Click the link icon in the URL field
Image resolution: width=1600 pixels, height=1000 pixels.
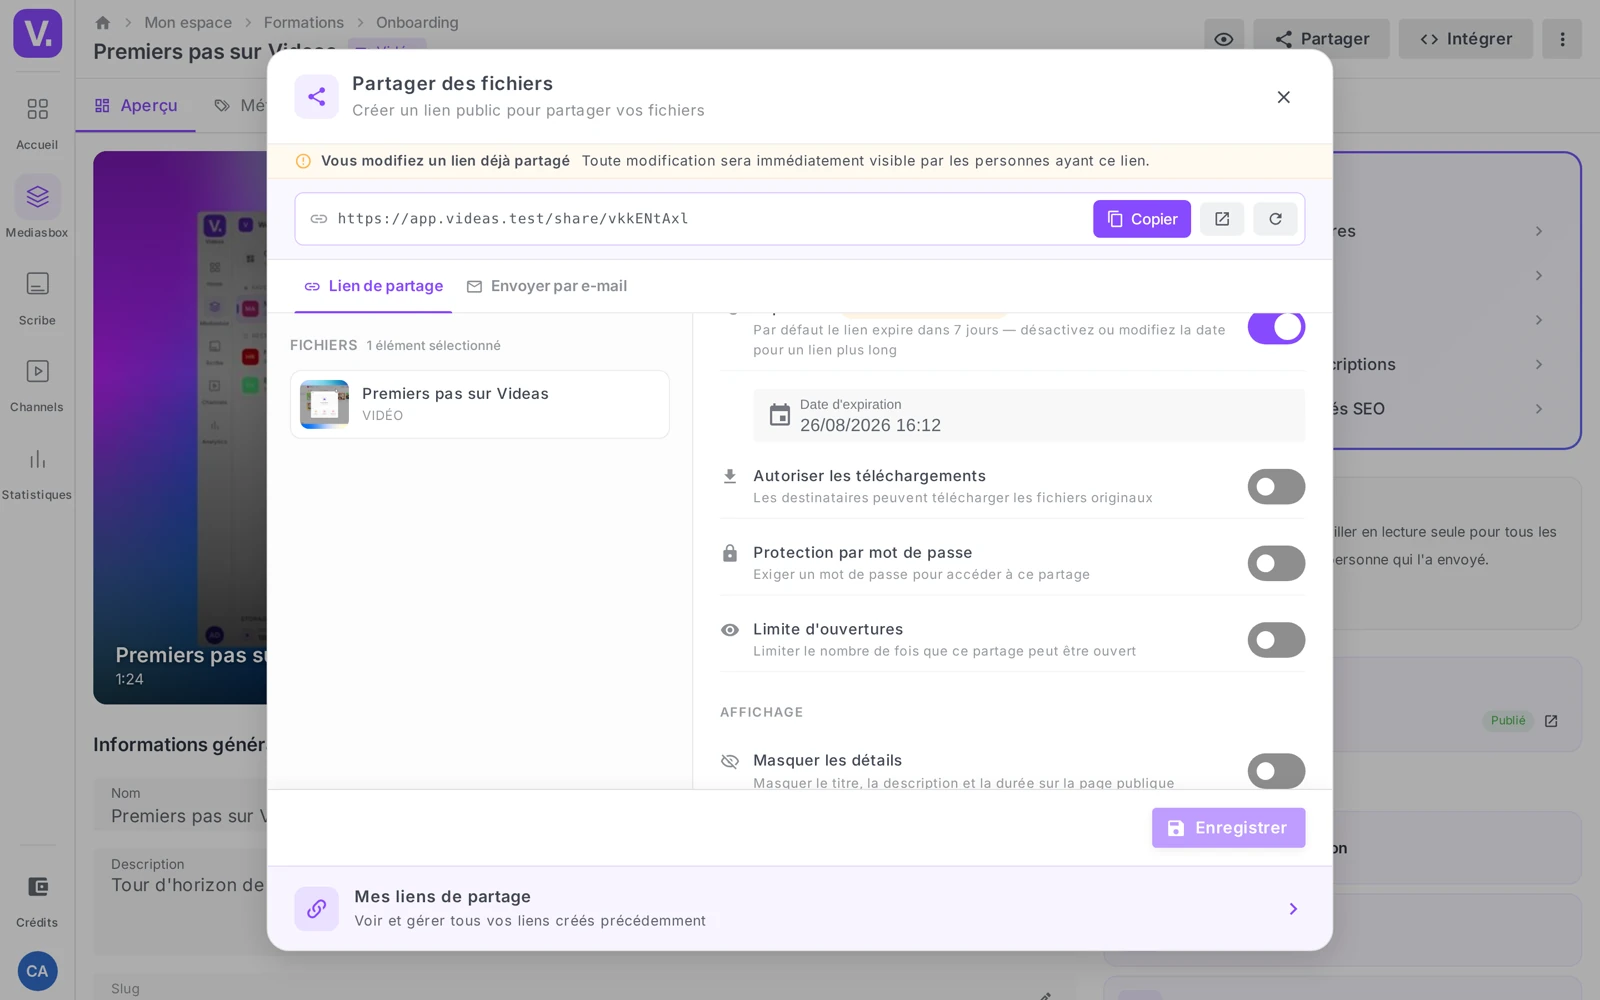coord(319,219)
